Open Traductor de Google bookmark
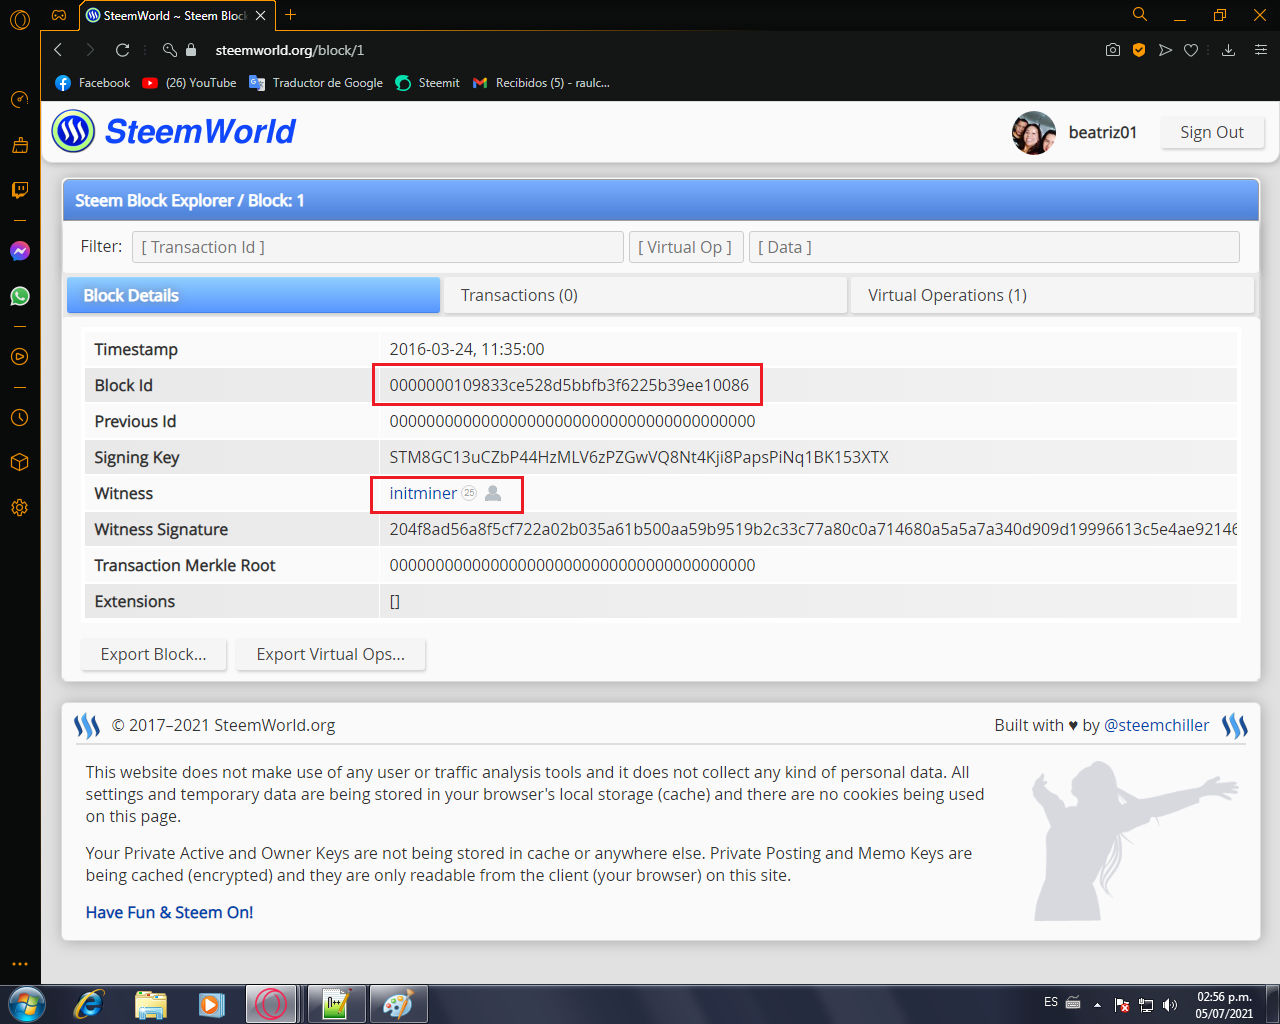The height and width of the screenshot is (1024, 1280). pos(316,83)
